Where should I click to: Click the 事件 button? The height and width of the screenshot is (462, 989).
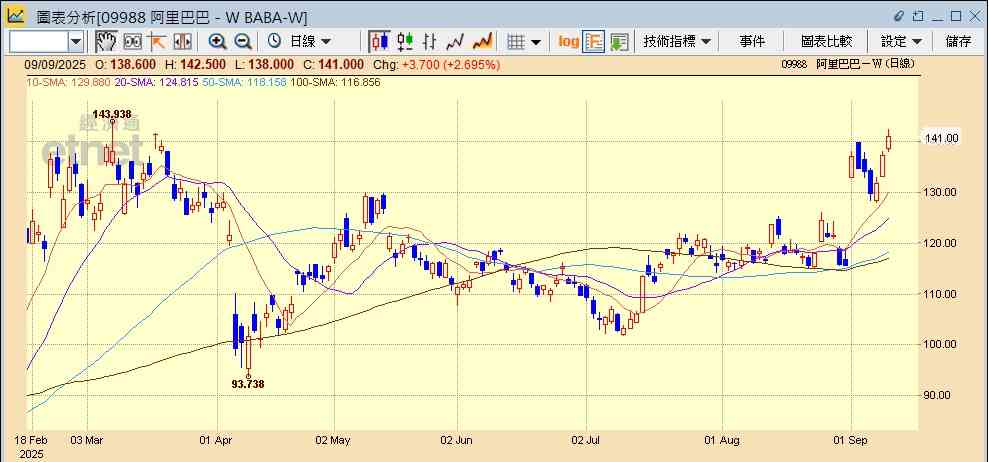coord(752,42)
